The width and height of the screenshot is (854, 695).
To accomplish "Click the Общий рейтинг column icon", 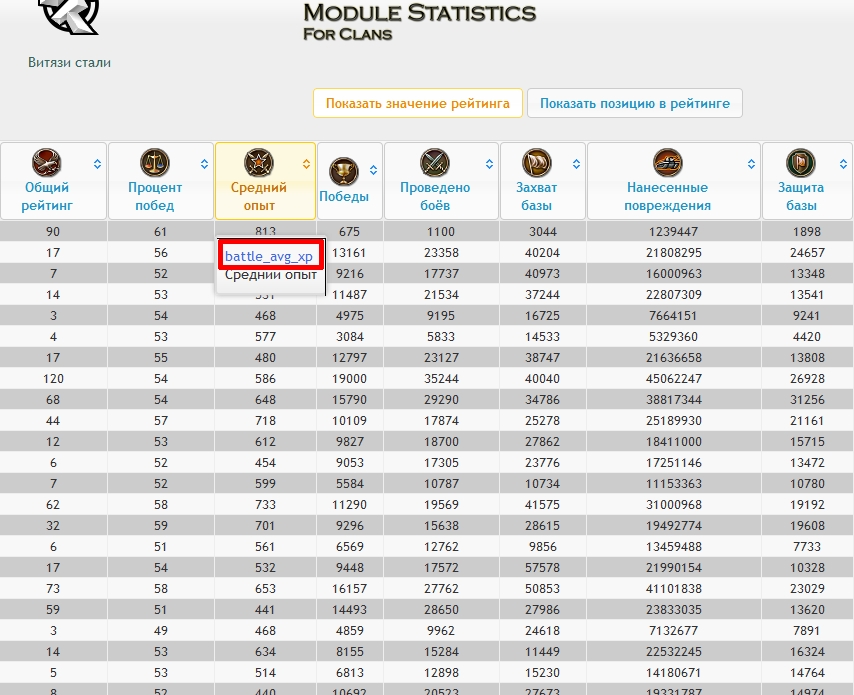I will pos(46,162).
